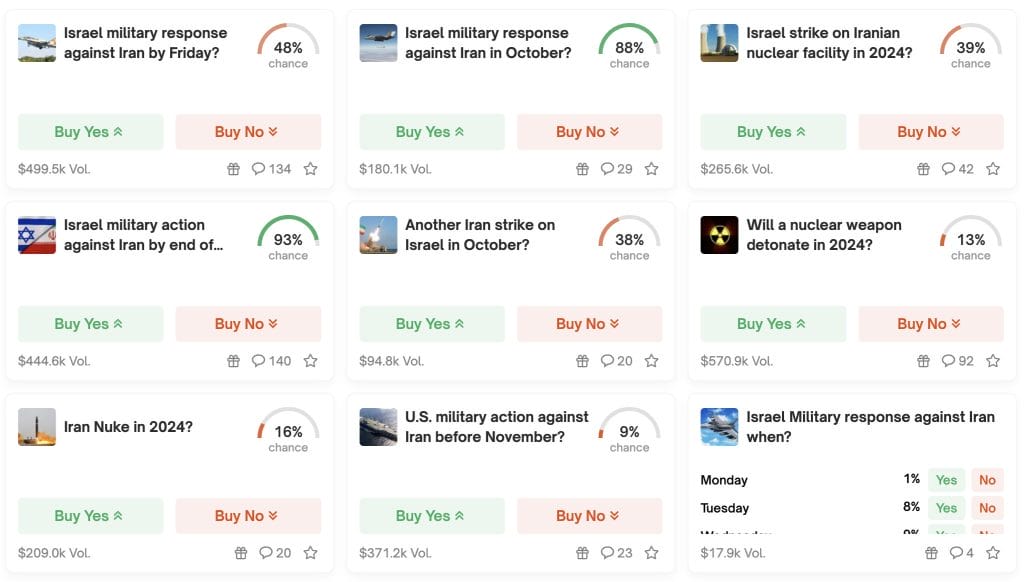Select Yes for Monday outcome
The width and height of the screenshot is (1024, 582).
[x=946, y=480]
